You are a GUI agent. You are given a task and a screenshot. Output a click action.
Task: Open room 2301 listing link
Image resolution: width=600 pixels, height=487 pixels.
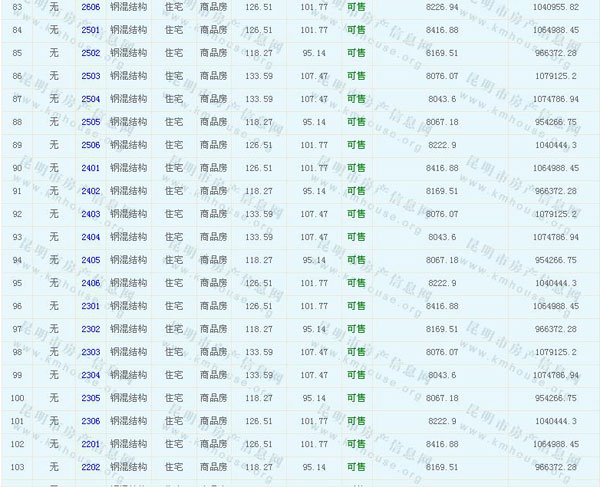click(90, 306)
